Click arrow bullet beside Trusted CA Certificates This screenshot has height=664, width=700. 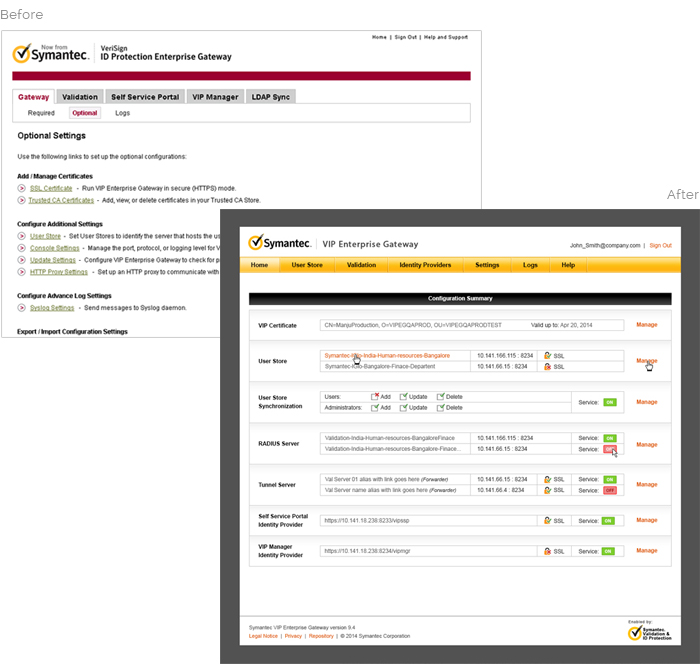(21, 200)
